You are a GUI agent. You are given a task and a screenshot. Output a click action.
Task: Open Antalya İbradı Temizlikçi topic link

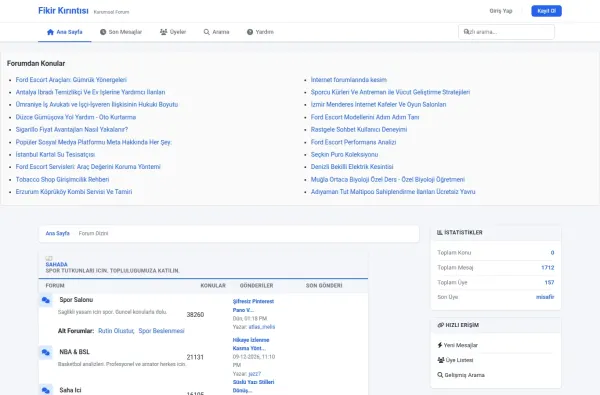(90, 92)
